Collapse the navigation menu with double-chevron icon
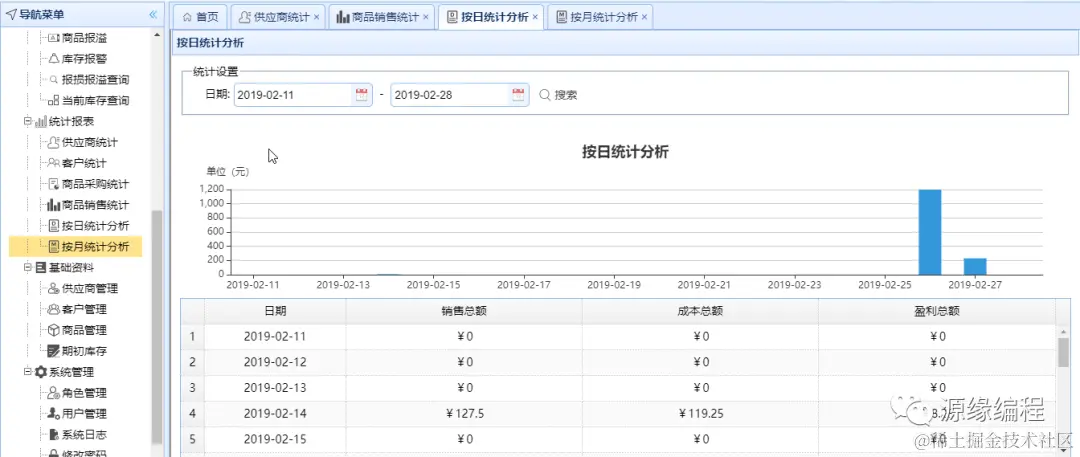 [x=153, y=14]
